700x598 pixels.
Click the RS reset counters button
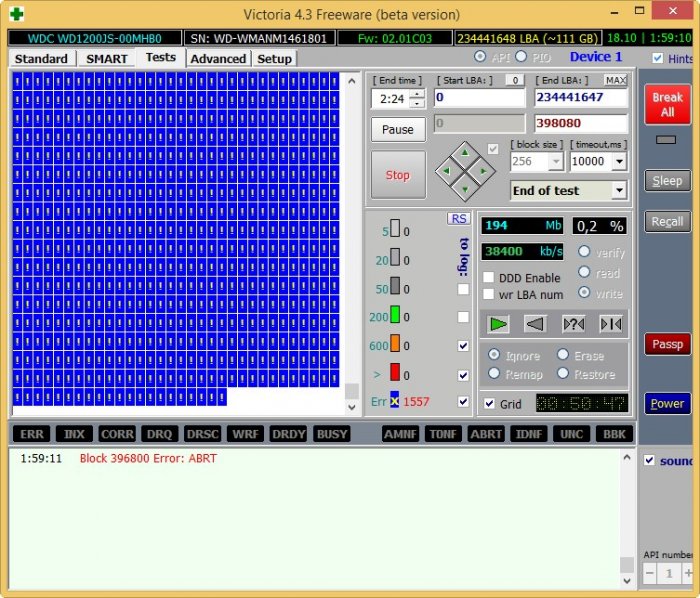pyautogui.click(x=458, y=219)
